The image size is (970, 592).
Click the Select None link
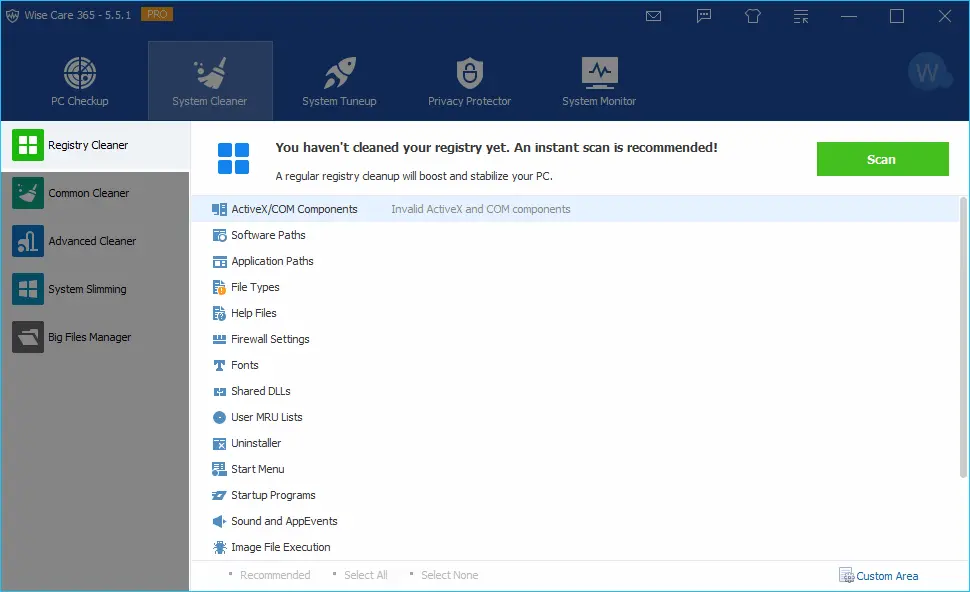click(450, 575)
